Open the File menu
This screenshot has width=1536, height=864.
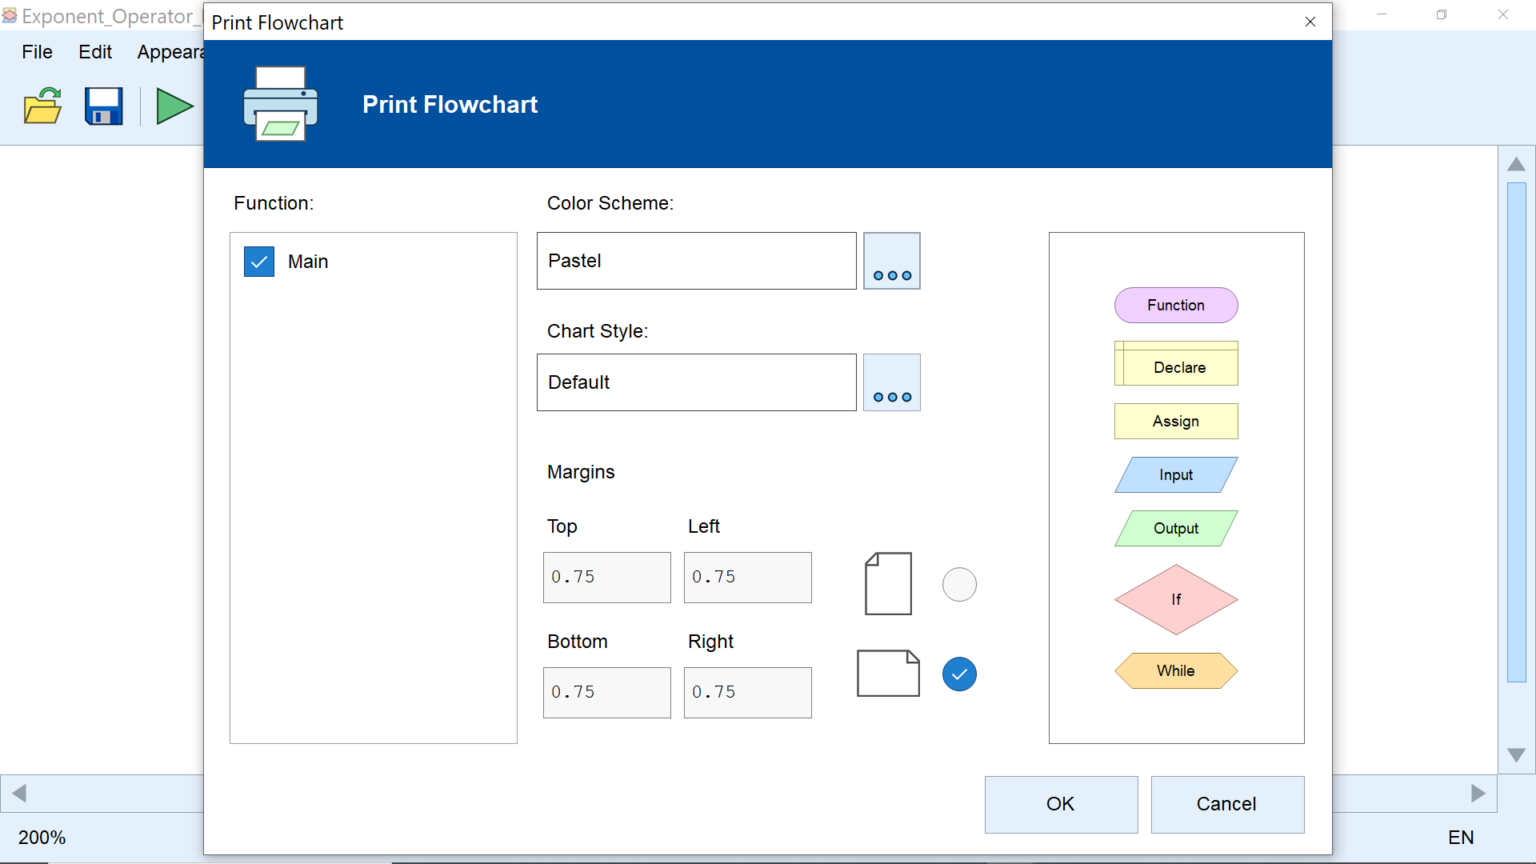click(x=36, y=52)
